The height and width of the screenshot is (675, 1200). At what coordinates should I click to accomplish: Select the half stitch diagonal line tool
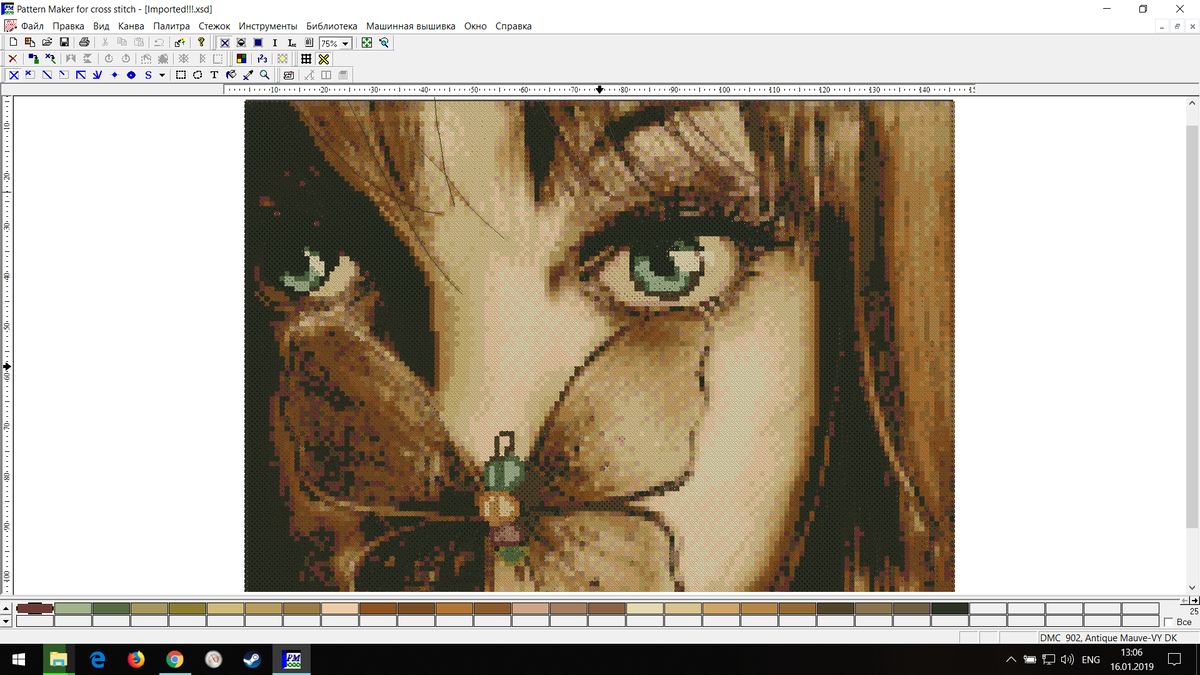tap(47, 75)
